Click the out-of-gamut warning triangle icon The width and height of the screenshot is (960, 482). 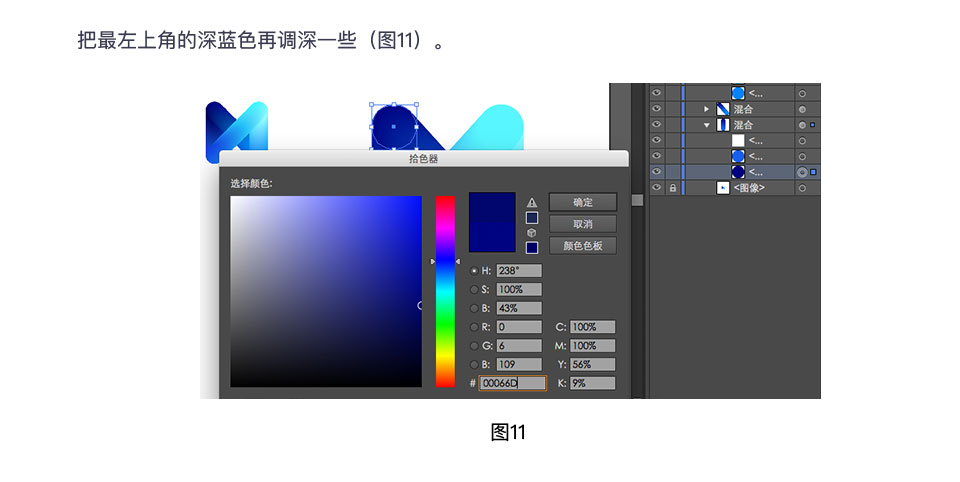[x=531, y=203]
